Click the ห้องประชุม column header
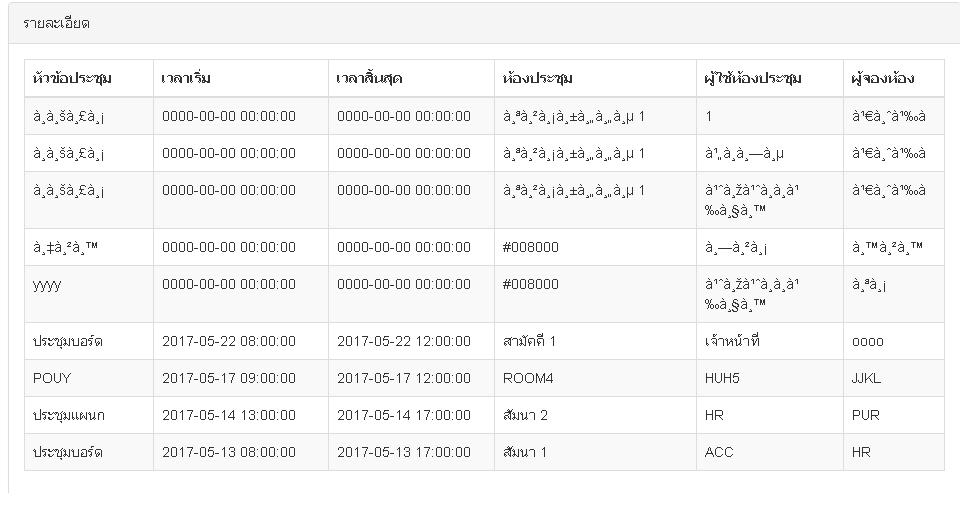The height and width of the screenshot is (529, 960). click(539, 79)
